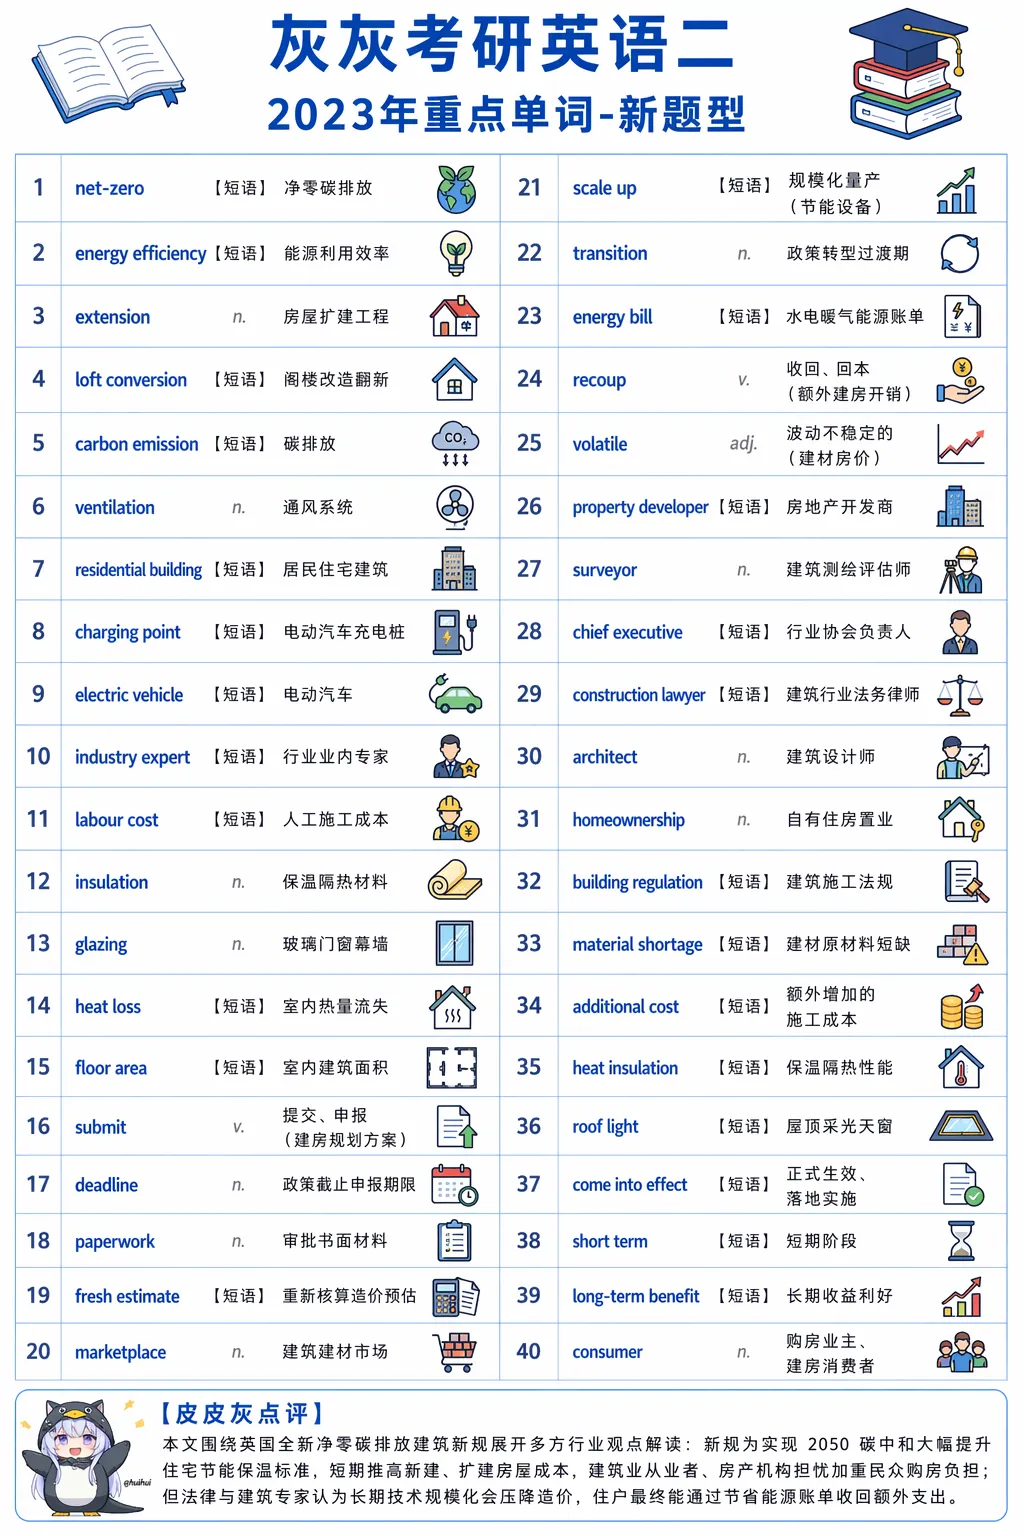Click the document with gavel icon for building regulation
The height and width of the screenshot is (1536, 1024).
966,882
